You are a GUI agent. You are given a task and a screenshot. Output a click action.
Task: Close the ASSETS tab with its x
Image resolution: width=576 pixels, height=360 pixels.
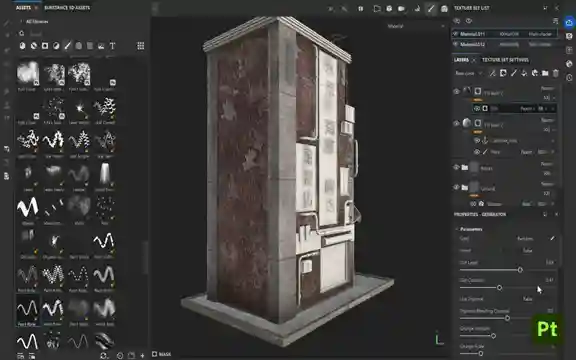pyautogui.click(x=36, y=8)
